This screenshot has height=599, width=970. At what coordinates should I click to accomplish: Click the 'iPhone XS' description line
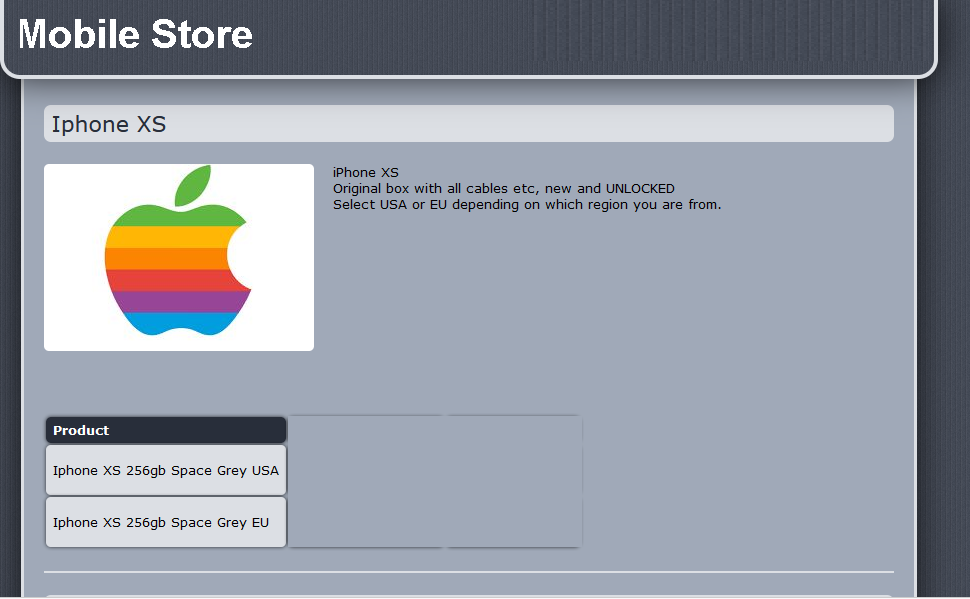[x=366, y=173]
